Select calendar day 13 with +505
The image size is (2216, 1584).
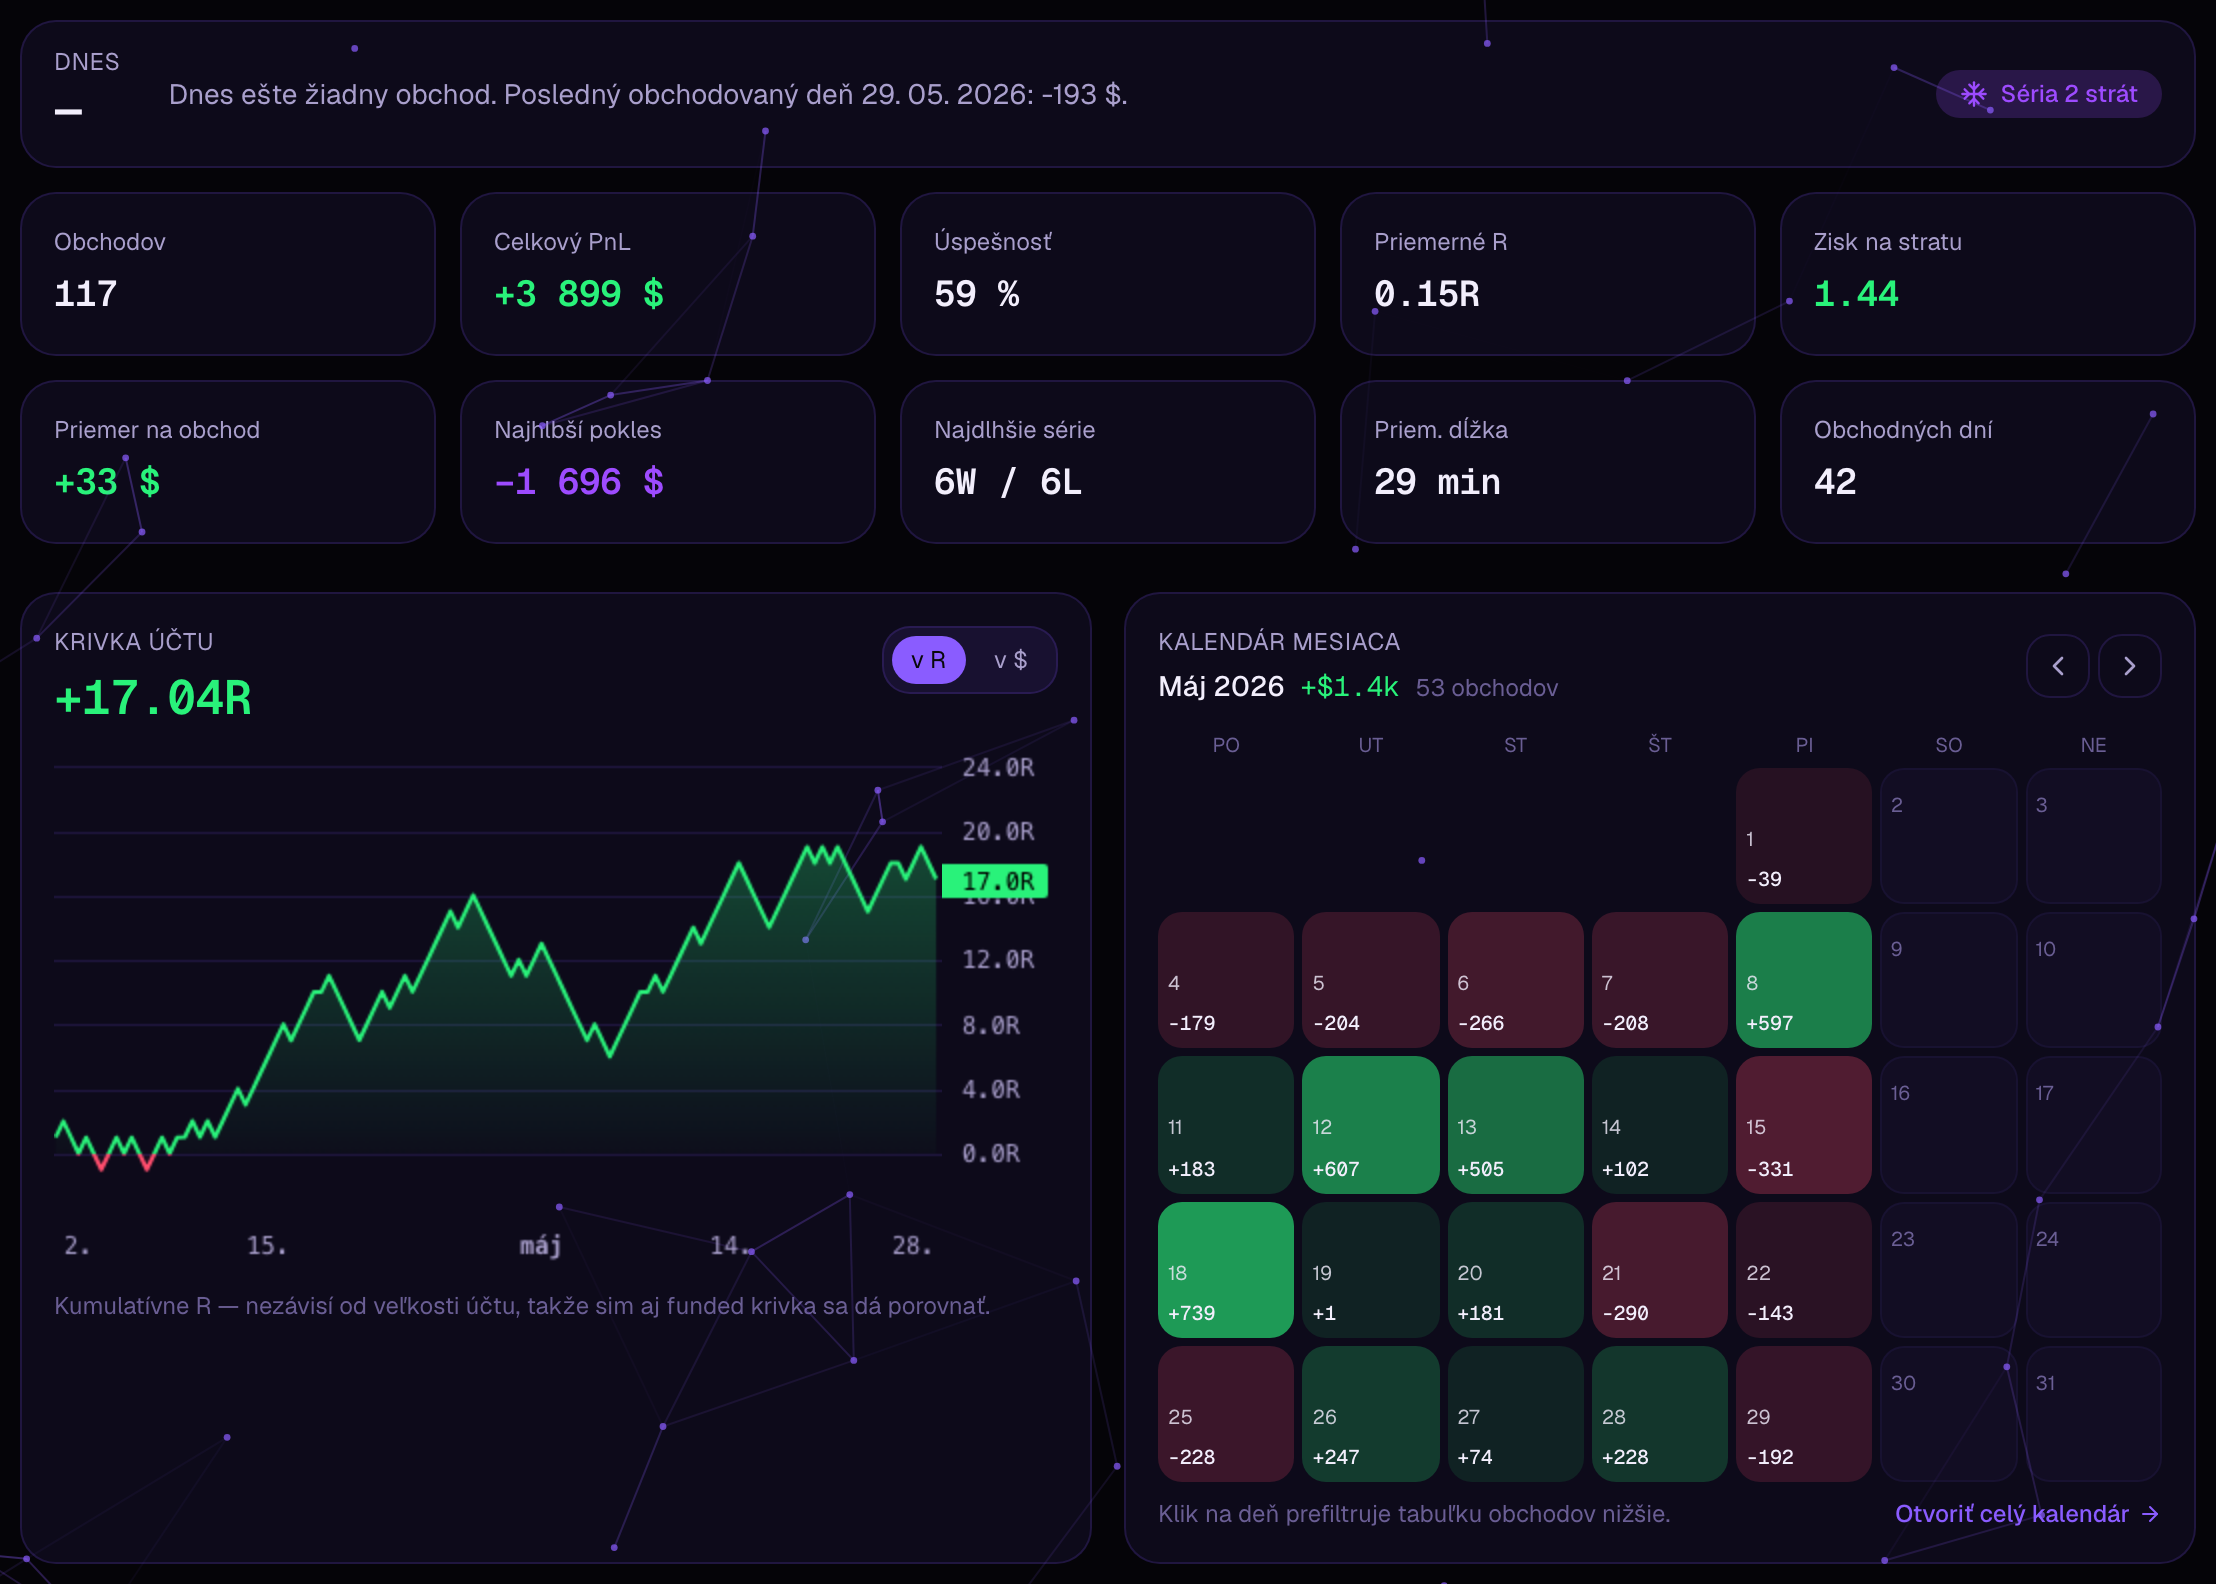point(1515,1125)
